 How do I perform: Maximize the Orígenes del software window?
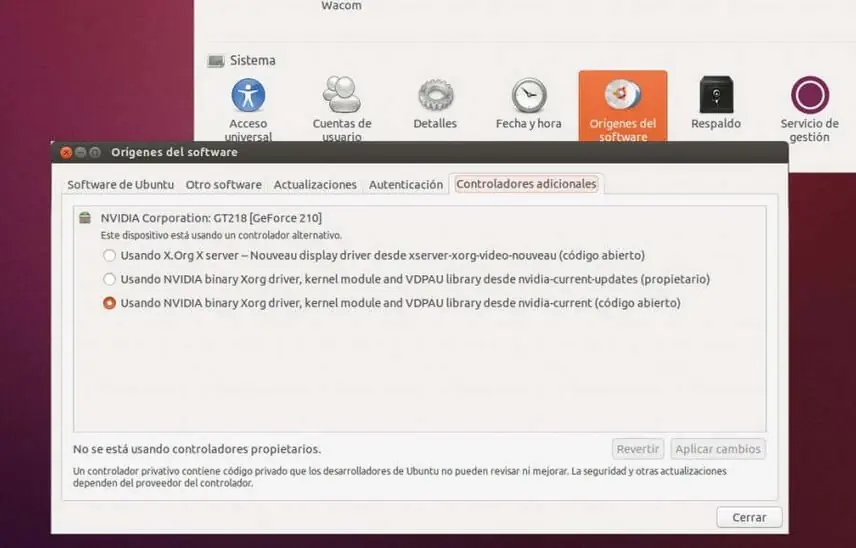pos(95,152)
